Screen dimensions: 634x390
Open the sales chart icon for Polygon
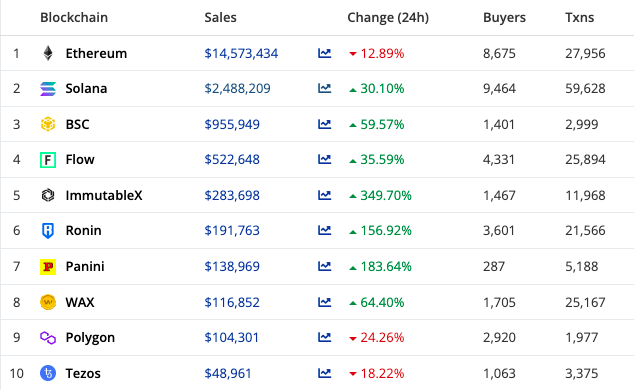324,337
